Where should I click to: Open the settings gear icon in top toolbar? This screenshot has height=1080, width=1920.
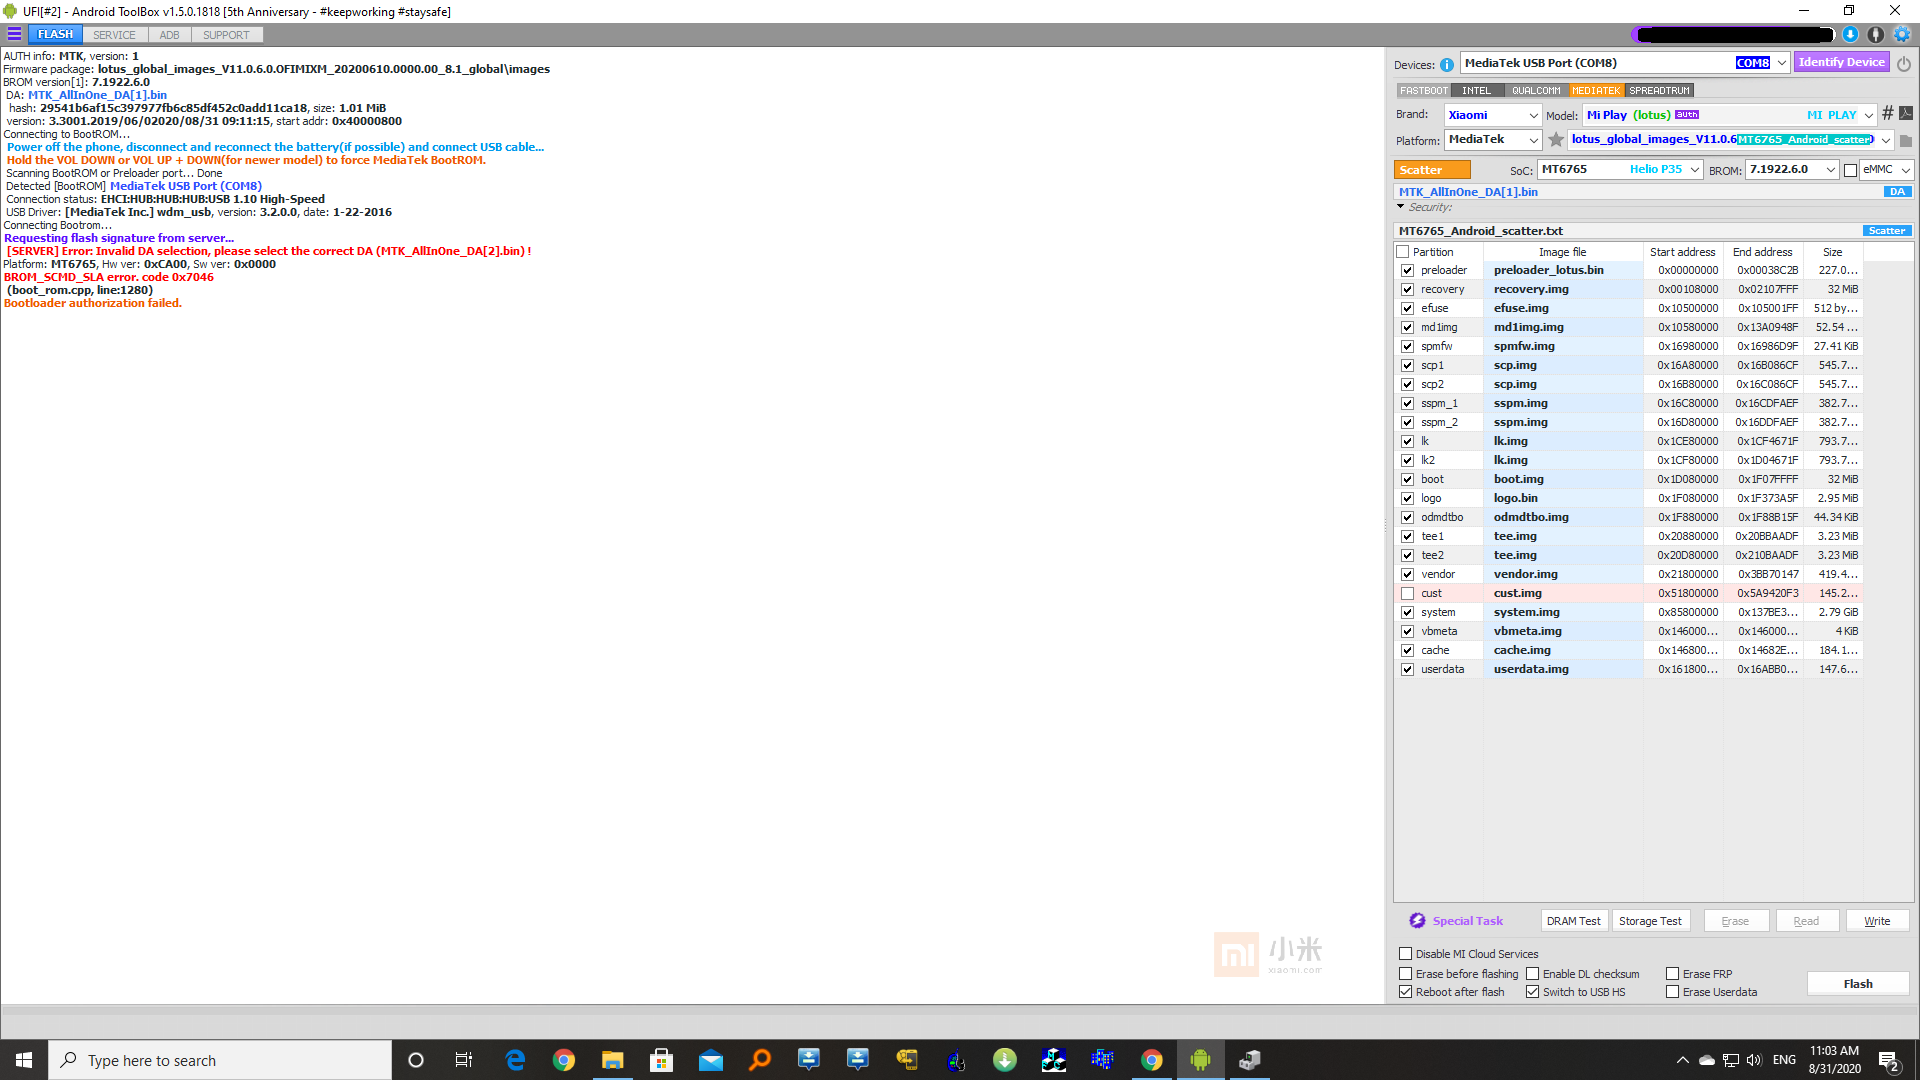[1902, 34]
